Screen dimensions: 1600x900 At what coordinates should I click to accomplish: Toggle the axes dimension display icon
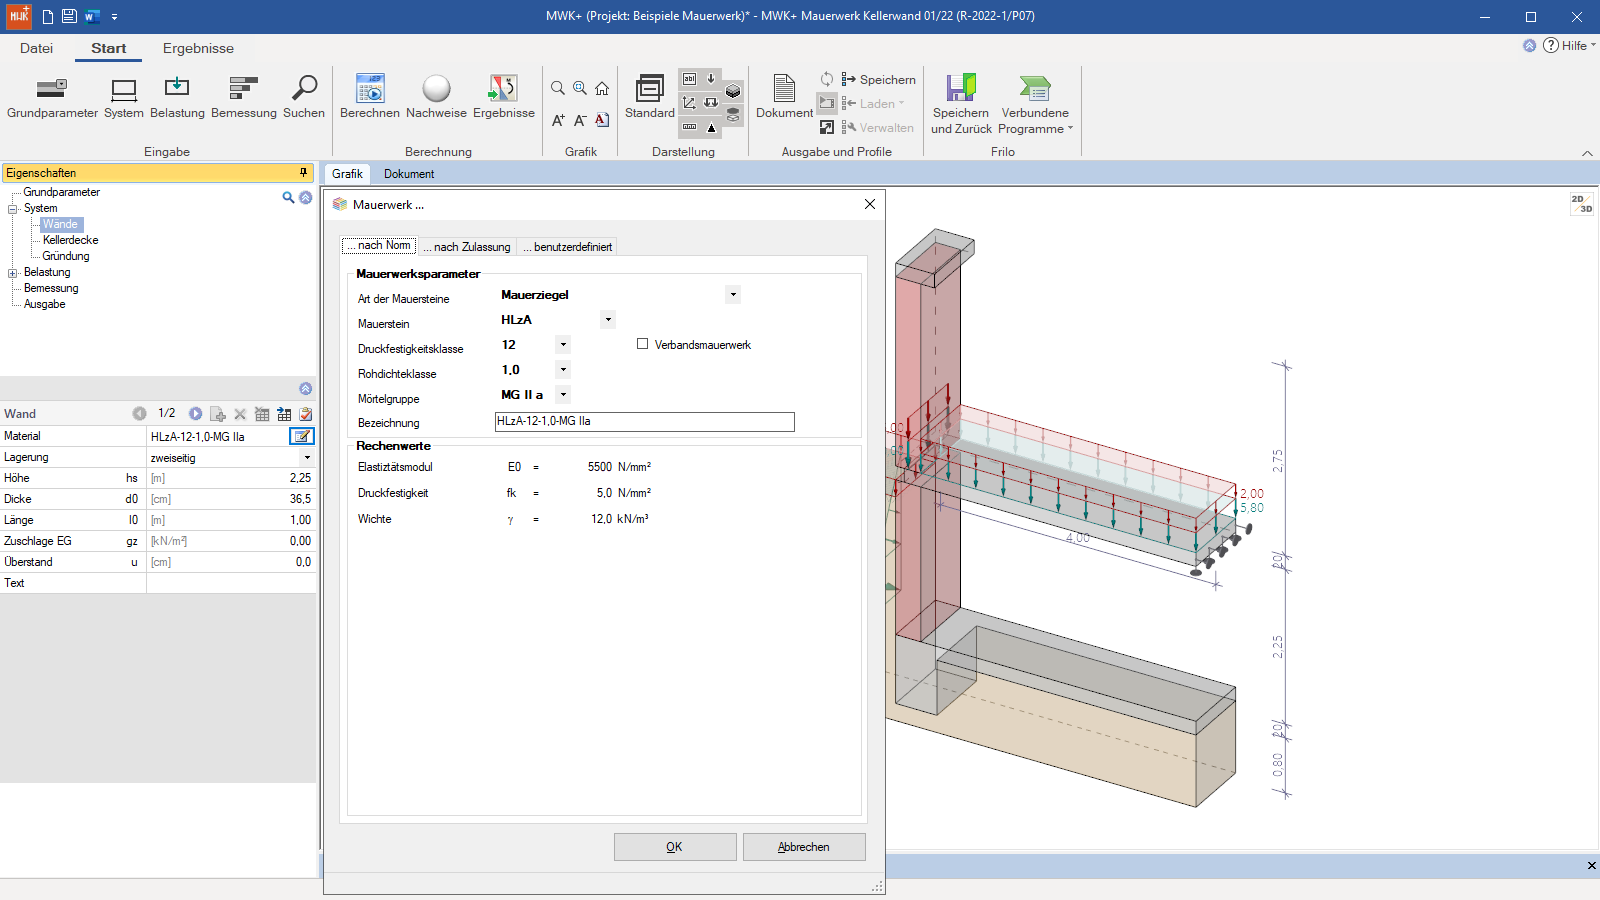pos(689,102)
